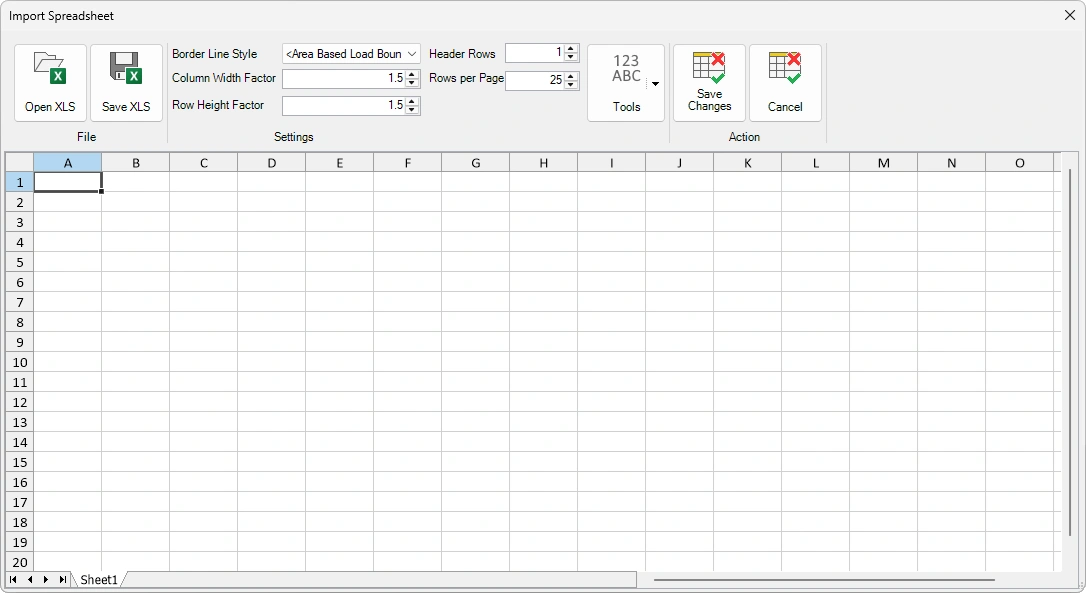Open the Border Line Style dropdown
The width and height of the screenshot is (1086, 593).
pyautogui.click(x=351, y=53)
